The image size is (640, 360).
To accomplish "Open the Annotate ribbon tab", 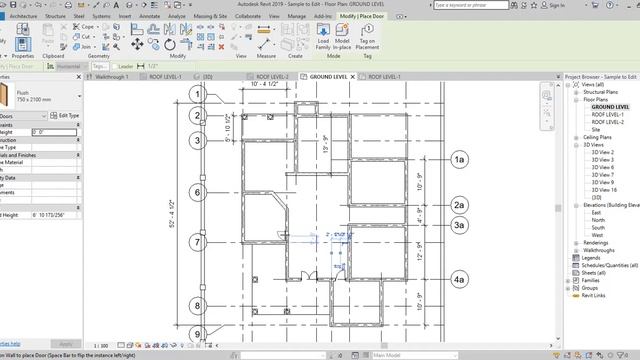I will click(150, 16).
